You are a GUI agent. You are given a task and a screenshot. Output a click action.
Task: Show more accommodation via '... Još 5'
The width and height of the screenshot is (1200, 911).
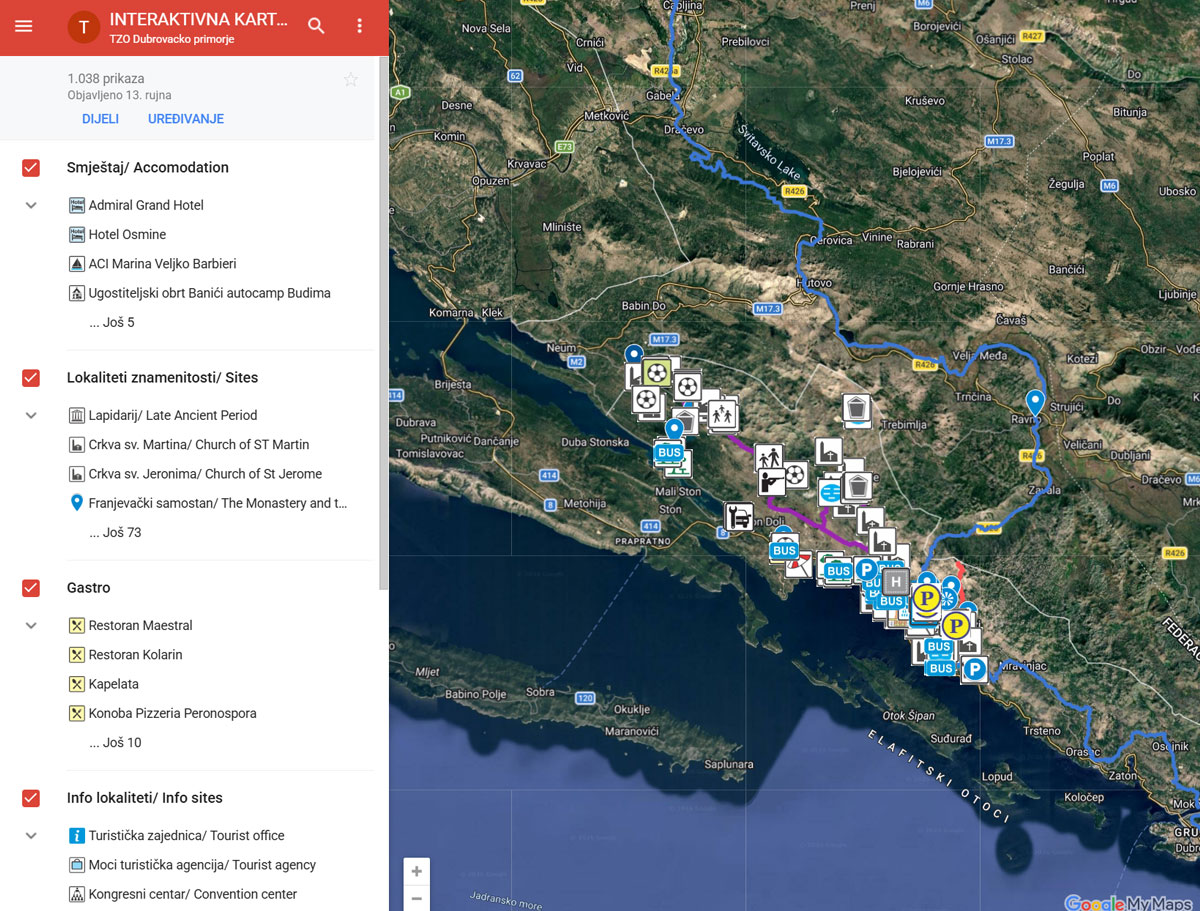point(112,322)
